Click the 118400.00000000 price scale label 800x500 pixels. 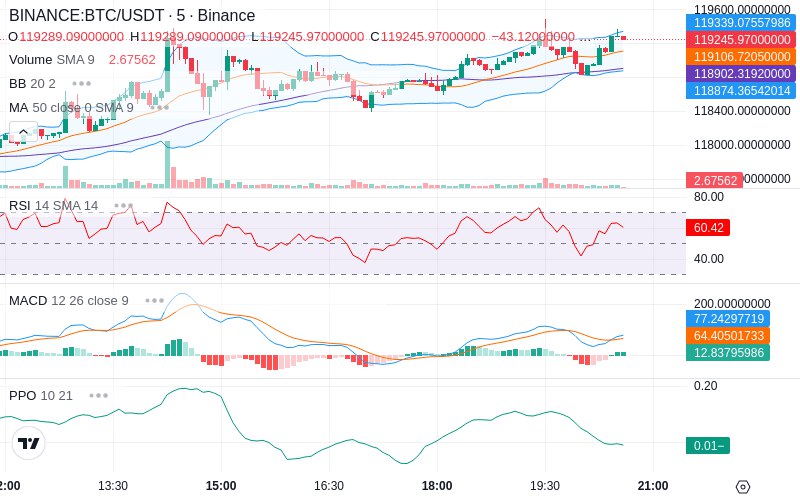click(742, 111)
